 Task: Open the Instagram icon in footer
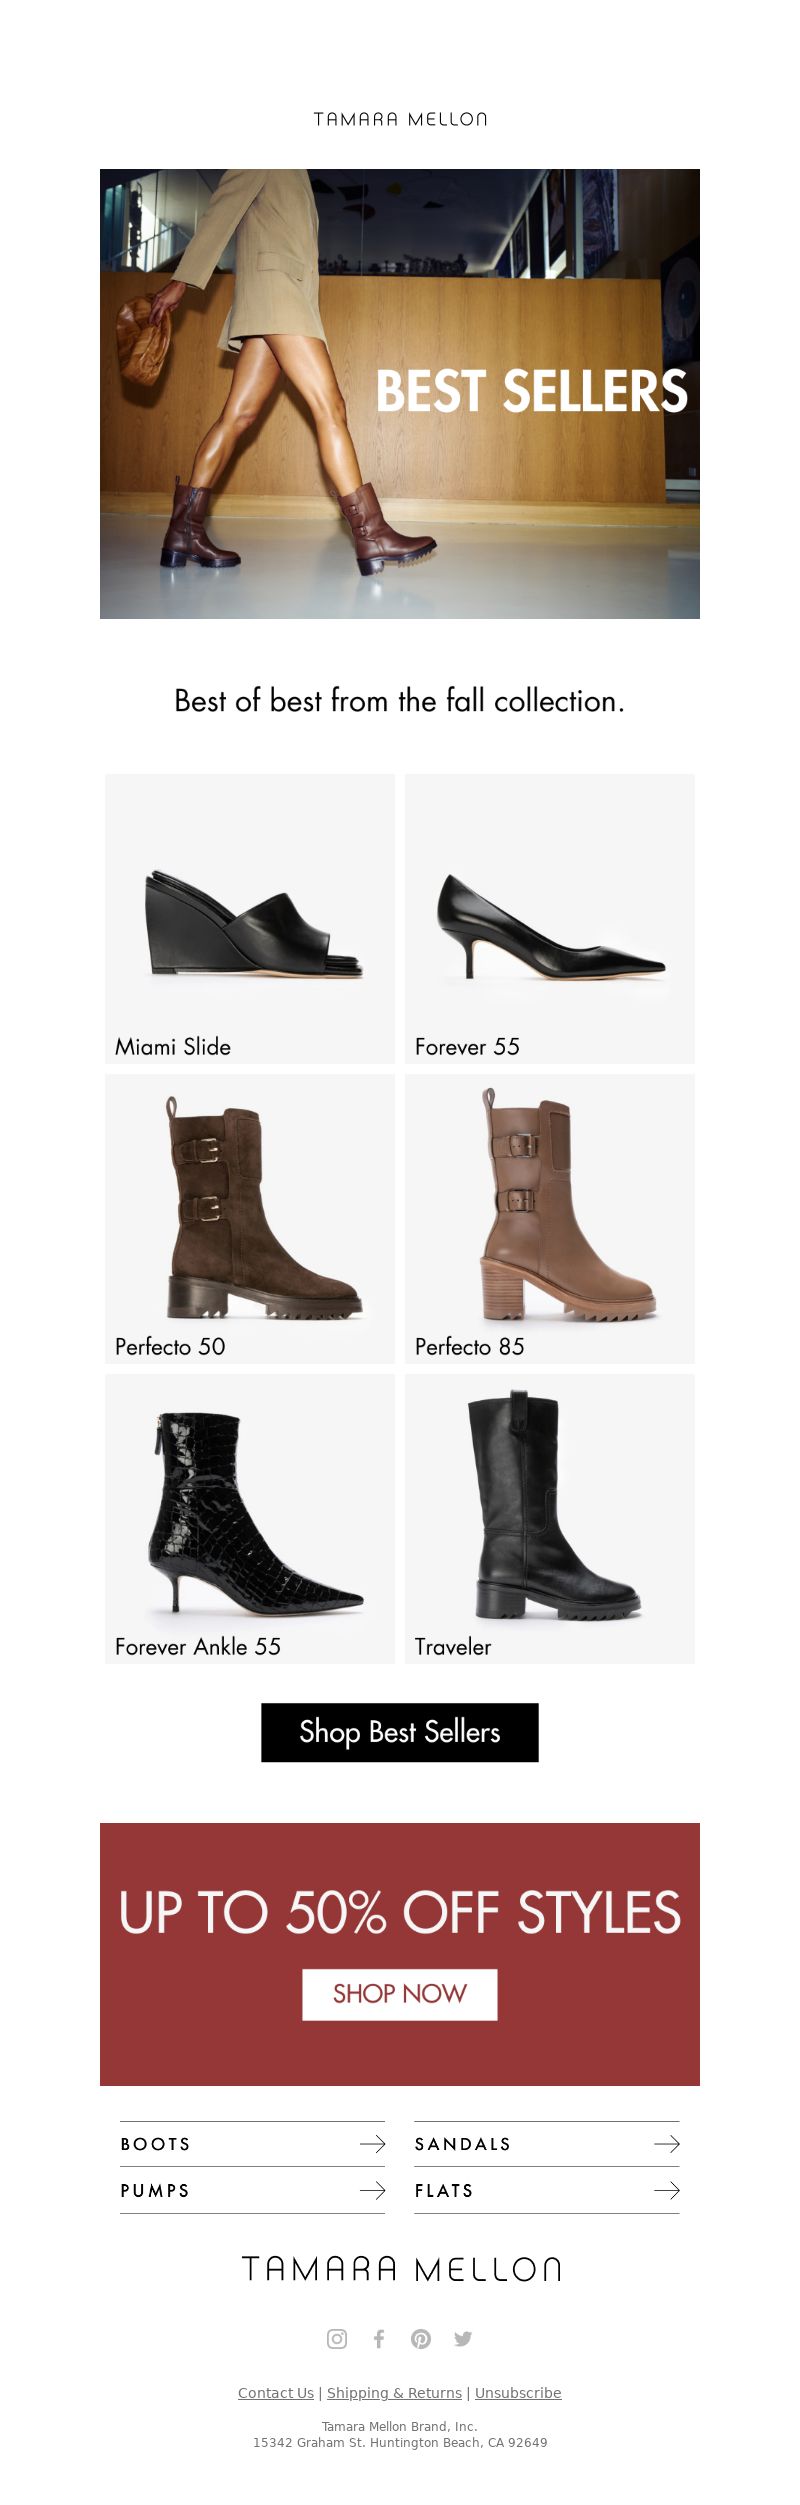337,2338
